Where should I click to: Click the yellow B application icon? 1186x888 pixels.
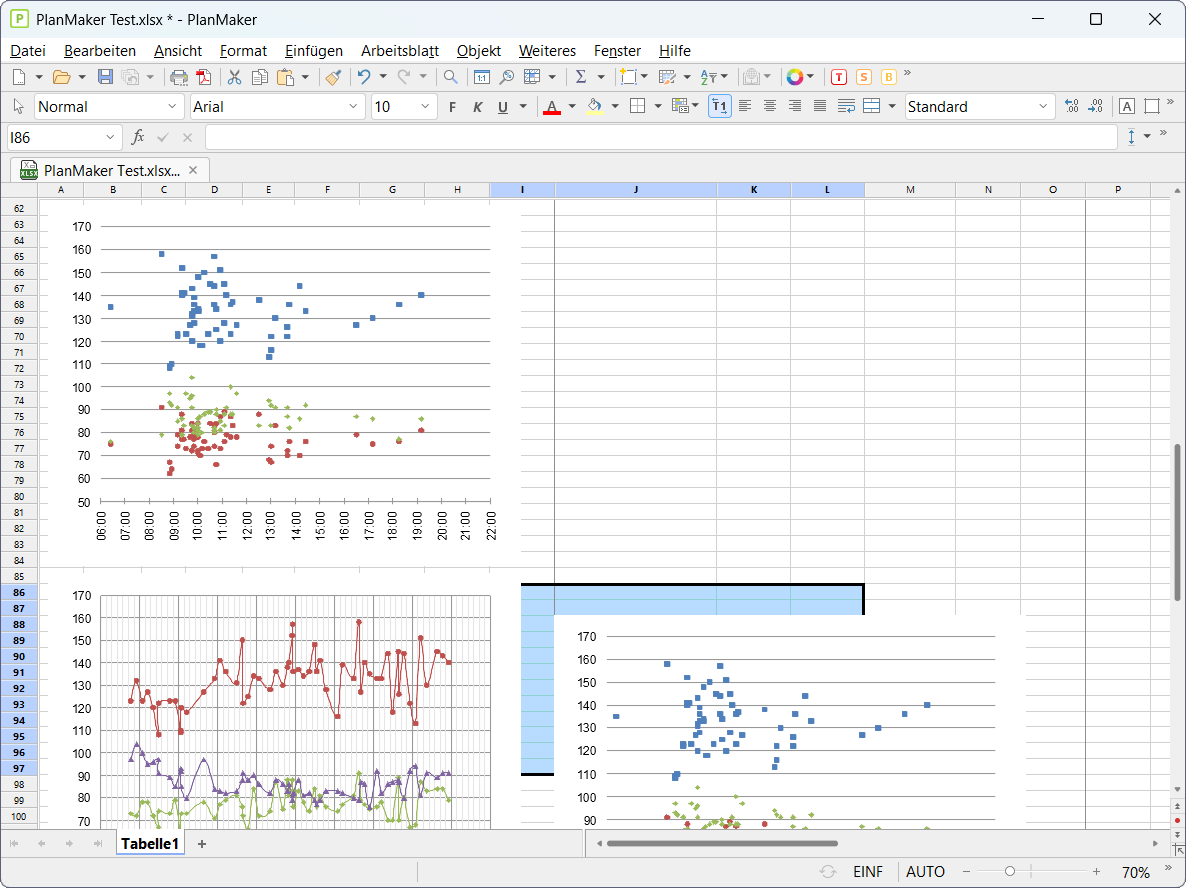[889, 76]
